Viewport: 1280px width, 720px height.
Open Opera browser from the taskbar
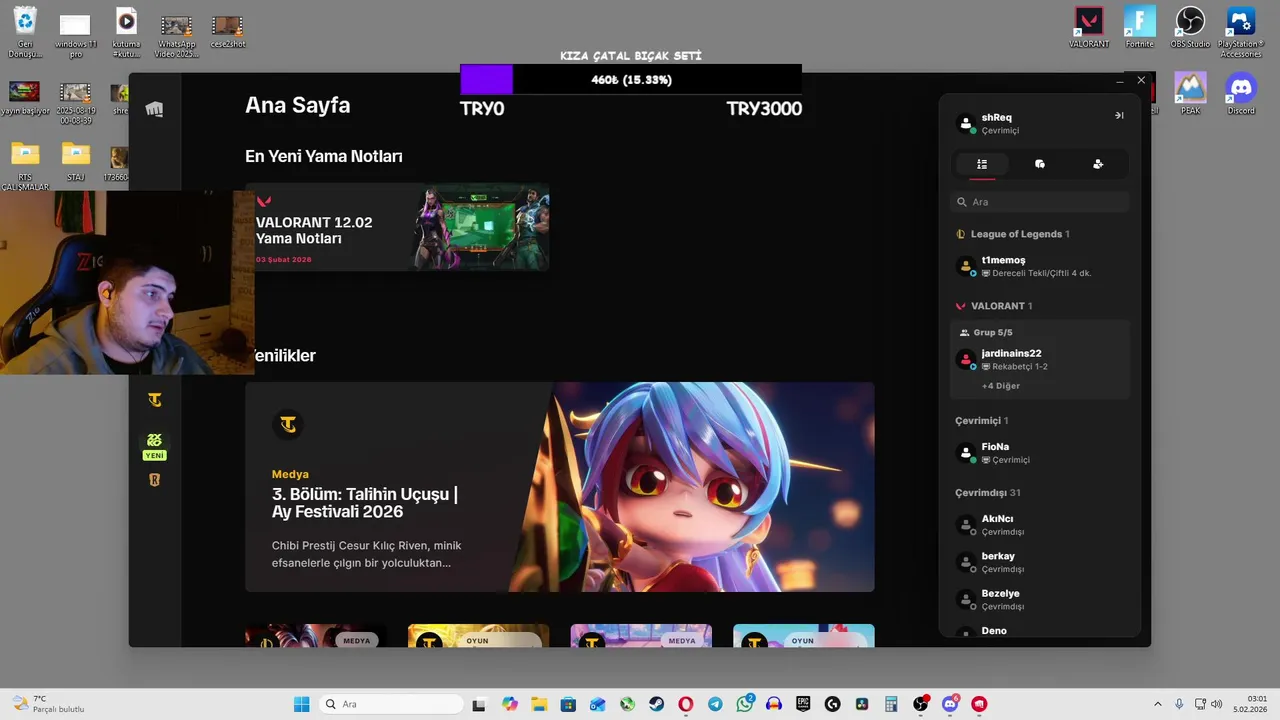(685, 704)
